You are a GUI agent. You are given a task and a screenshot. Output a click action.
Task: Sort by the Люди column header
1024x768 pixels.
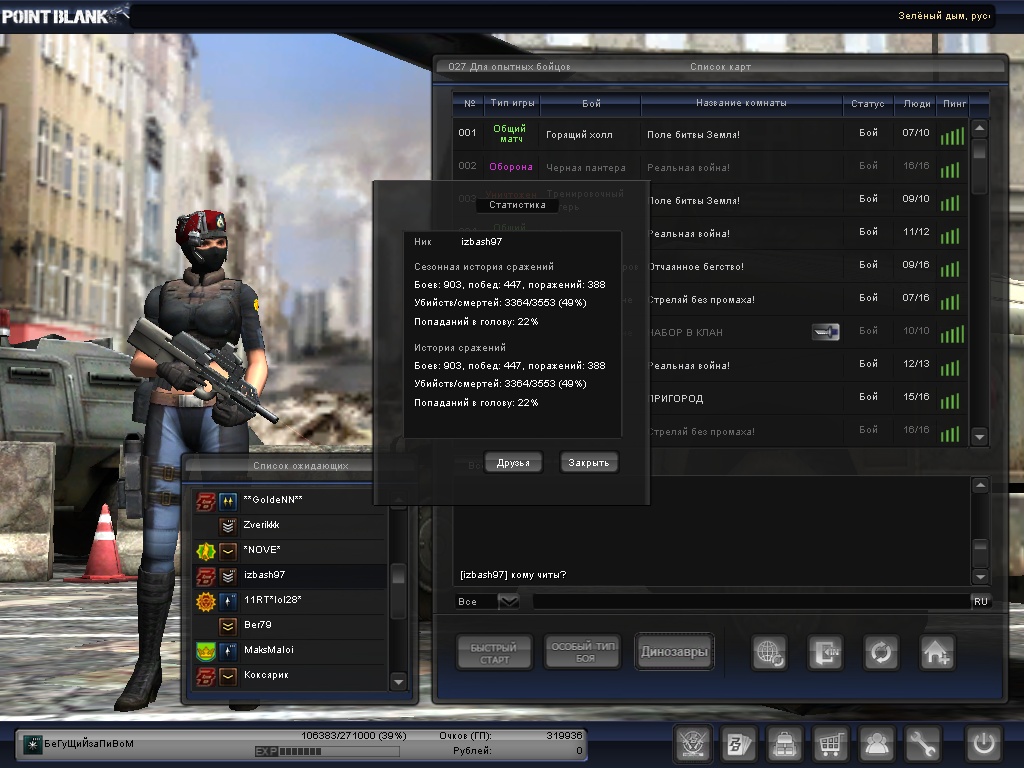917,103
